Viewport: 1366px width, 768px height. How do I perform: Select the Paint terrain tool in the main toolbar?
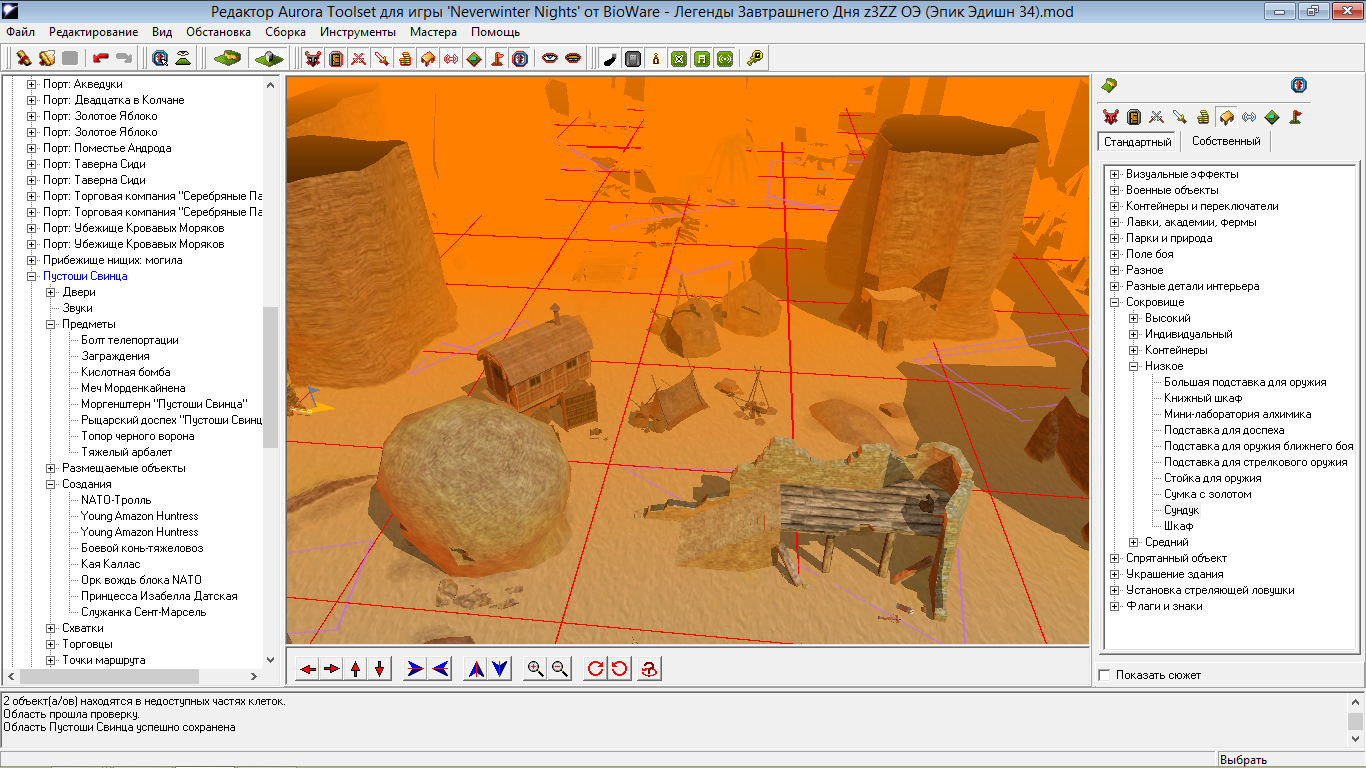point(228,59)
